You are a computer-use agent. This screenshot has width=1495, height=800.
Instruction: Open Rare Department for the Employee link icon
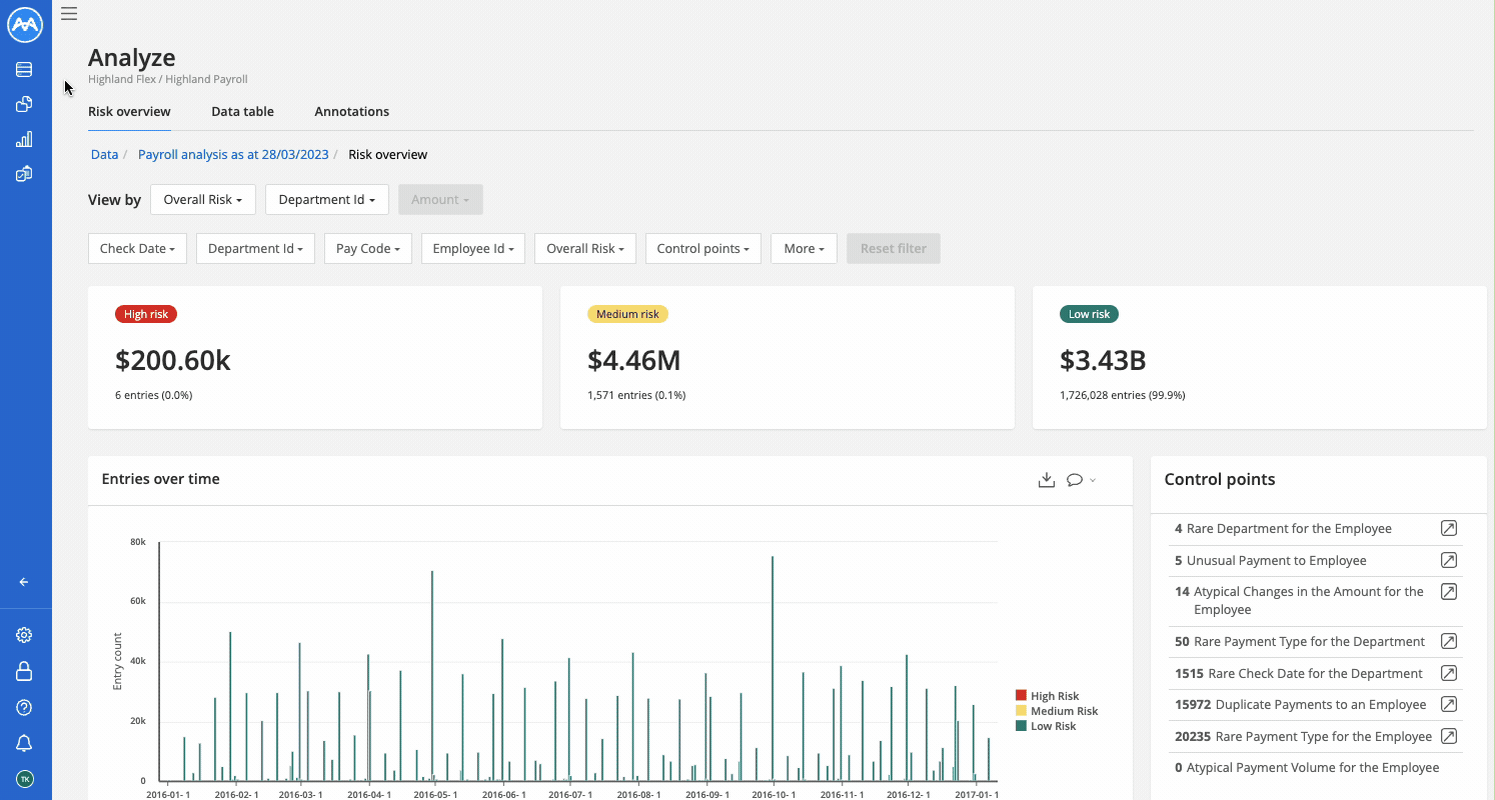tap(1448, 529)
